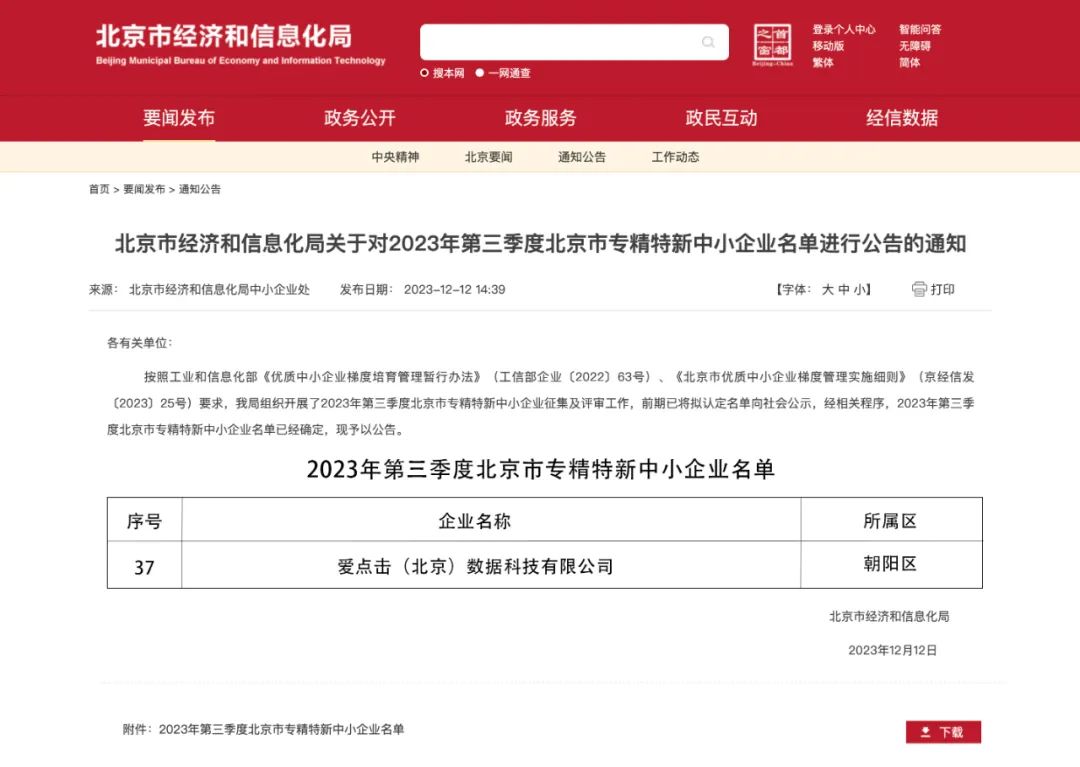This screenshot has height=767, width=1080.
Task: Switch to 简体 language version
Action: [x=909, y=63]
